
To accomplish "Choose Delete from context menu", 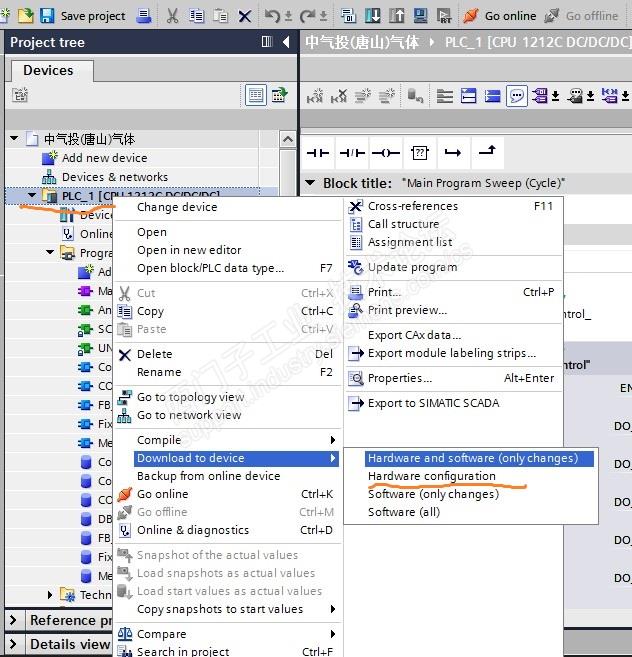I will coord(155,354).
